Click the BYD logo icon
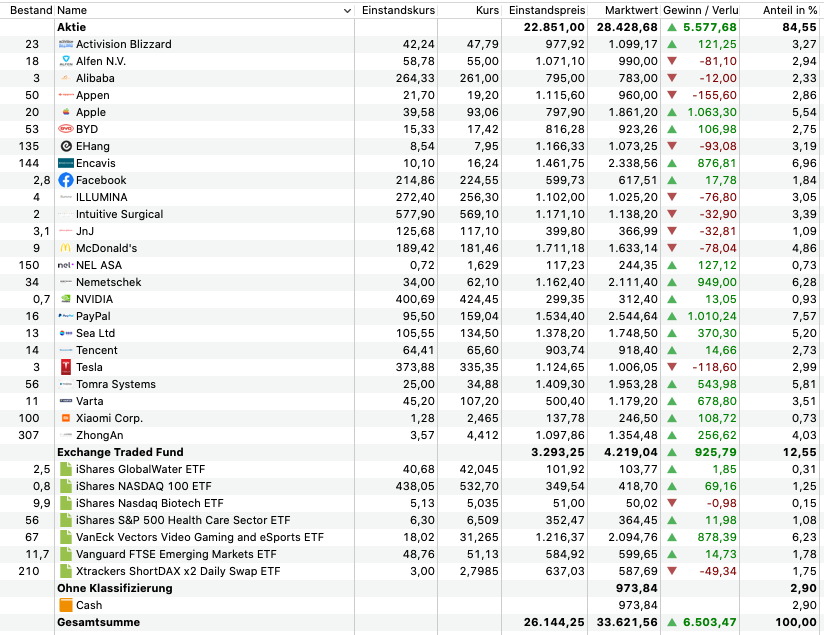Image resolution: width=824 pixels, height=635 pixels. [66, 129]
